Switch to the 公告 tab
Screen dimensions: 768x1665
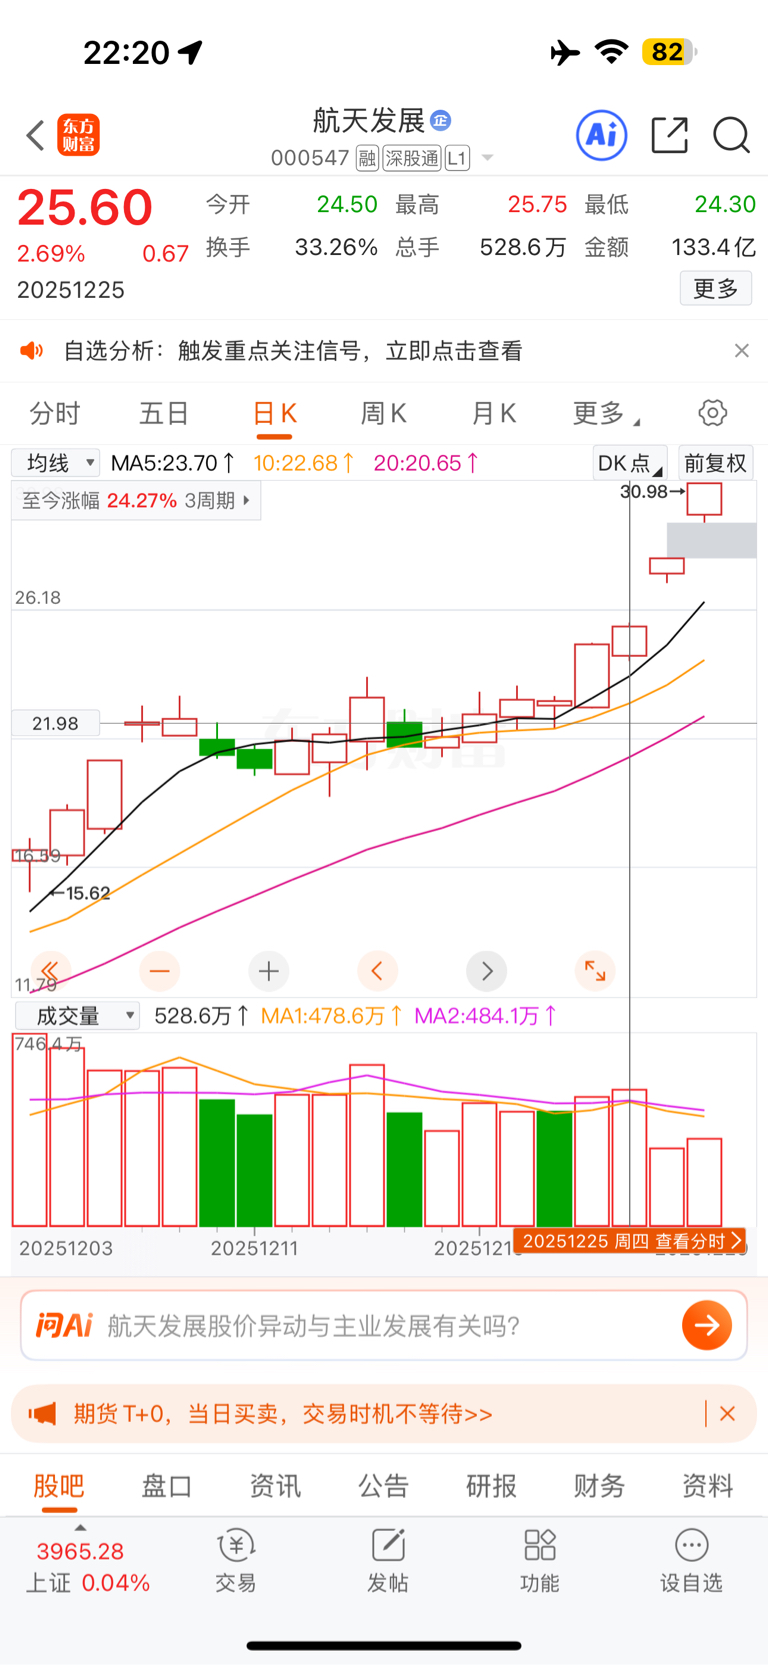tap(383, 1486)
